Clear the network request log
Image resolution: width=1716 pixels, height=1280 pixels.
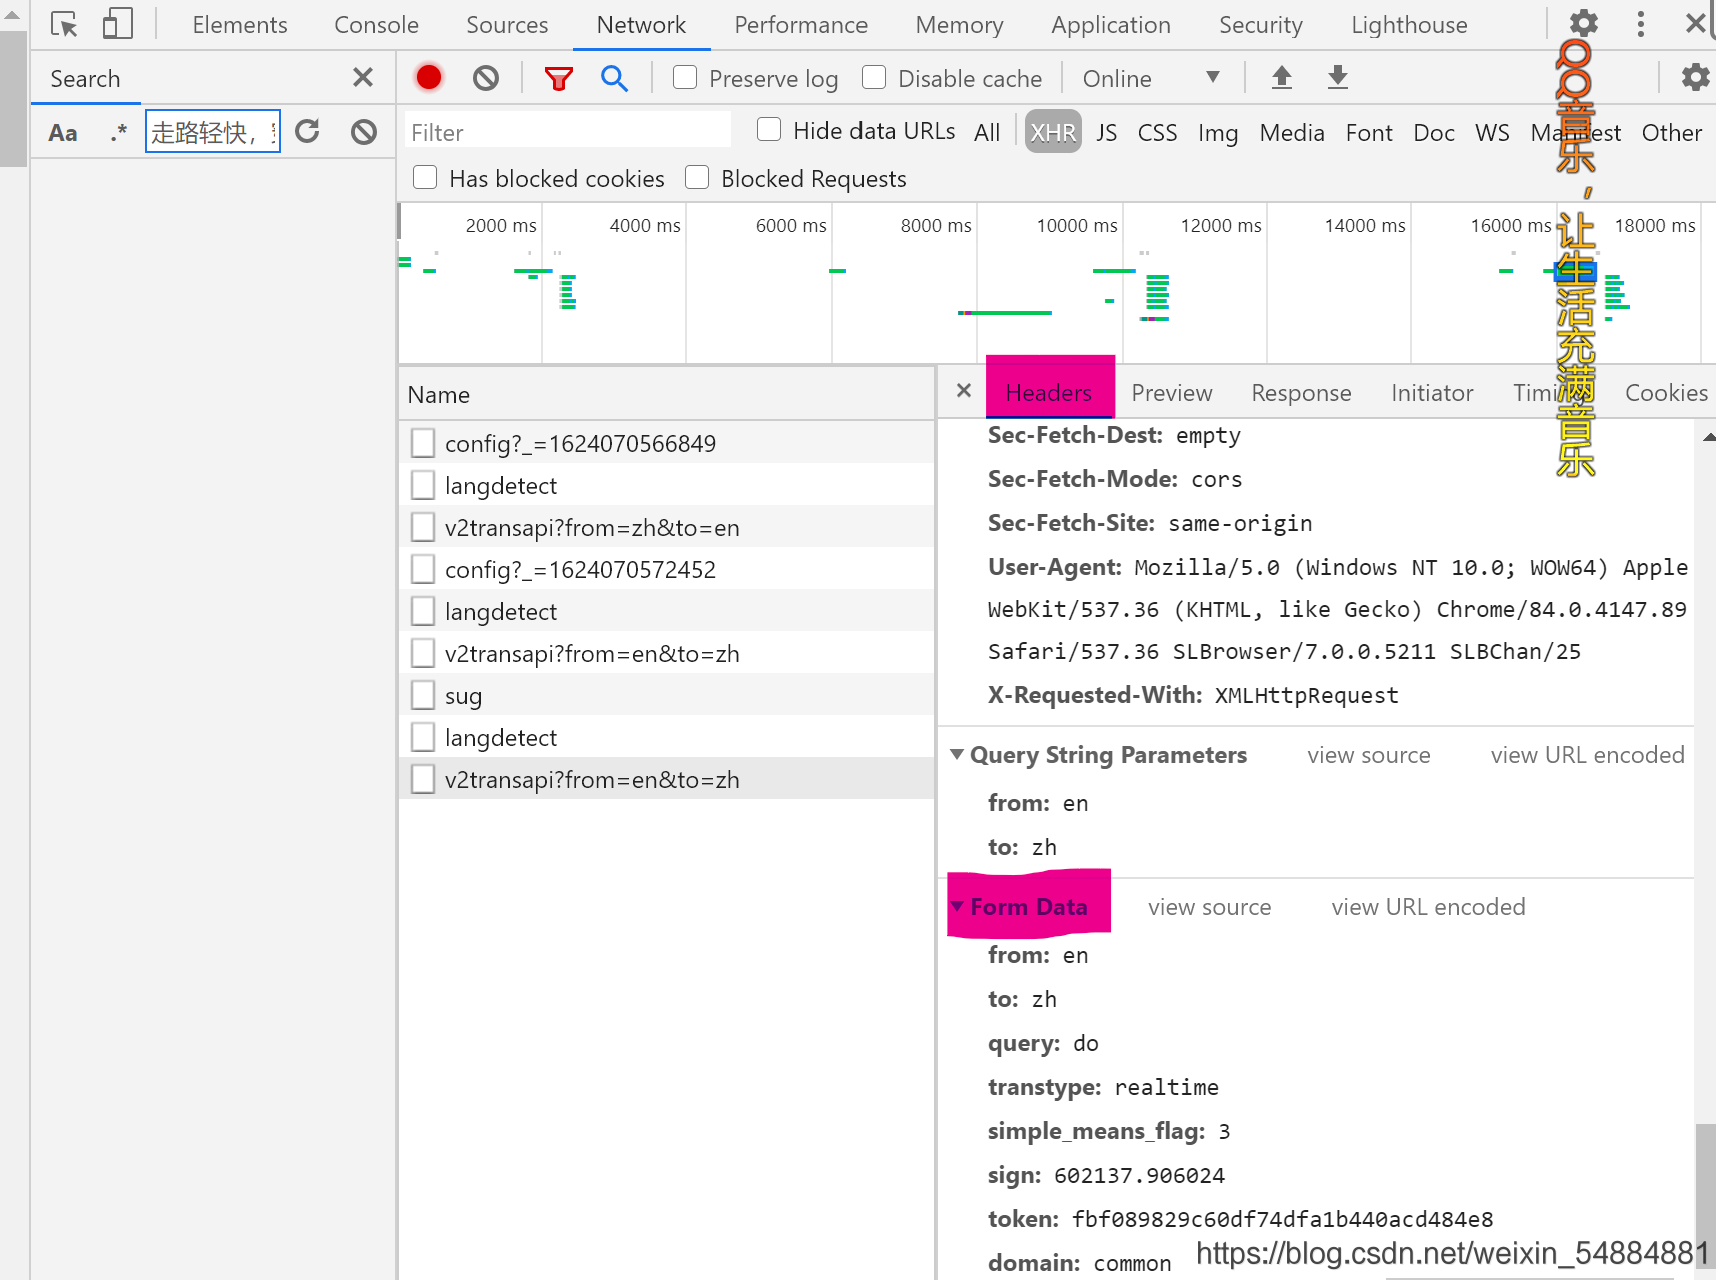[485, 77]
